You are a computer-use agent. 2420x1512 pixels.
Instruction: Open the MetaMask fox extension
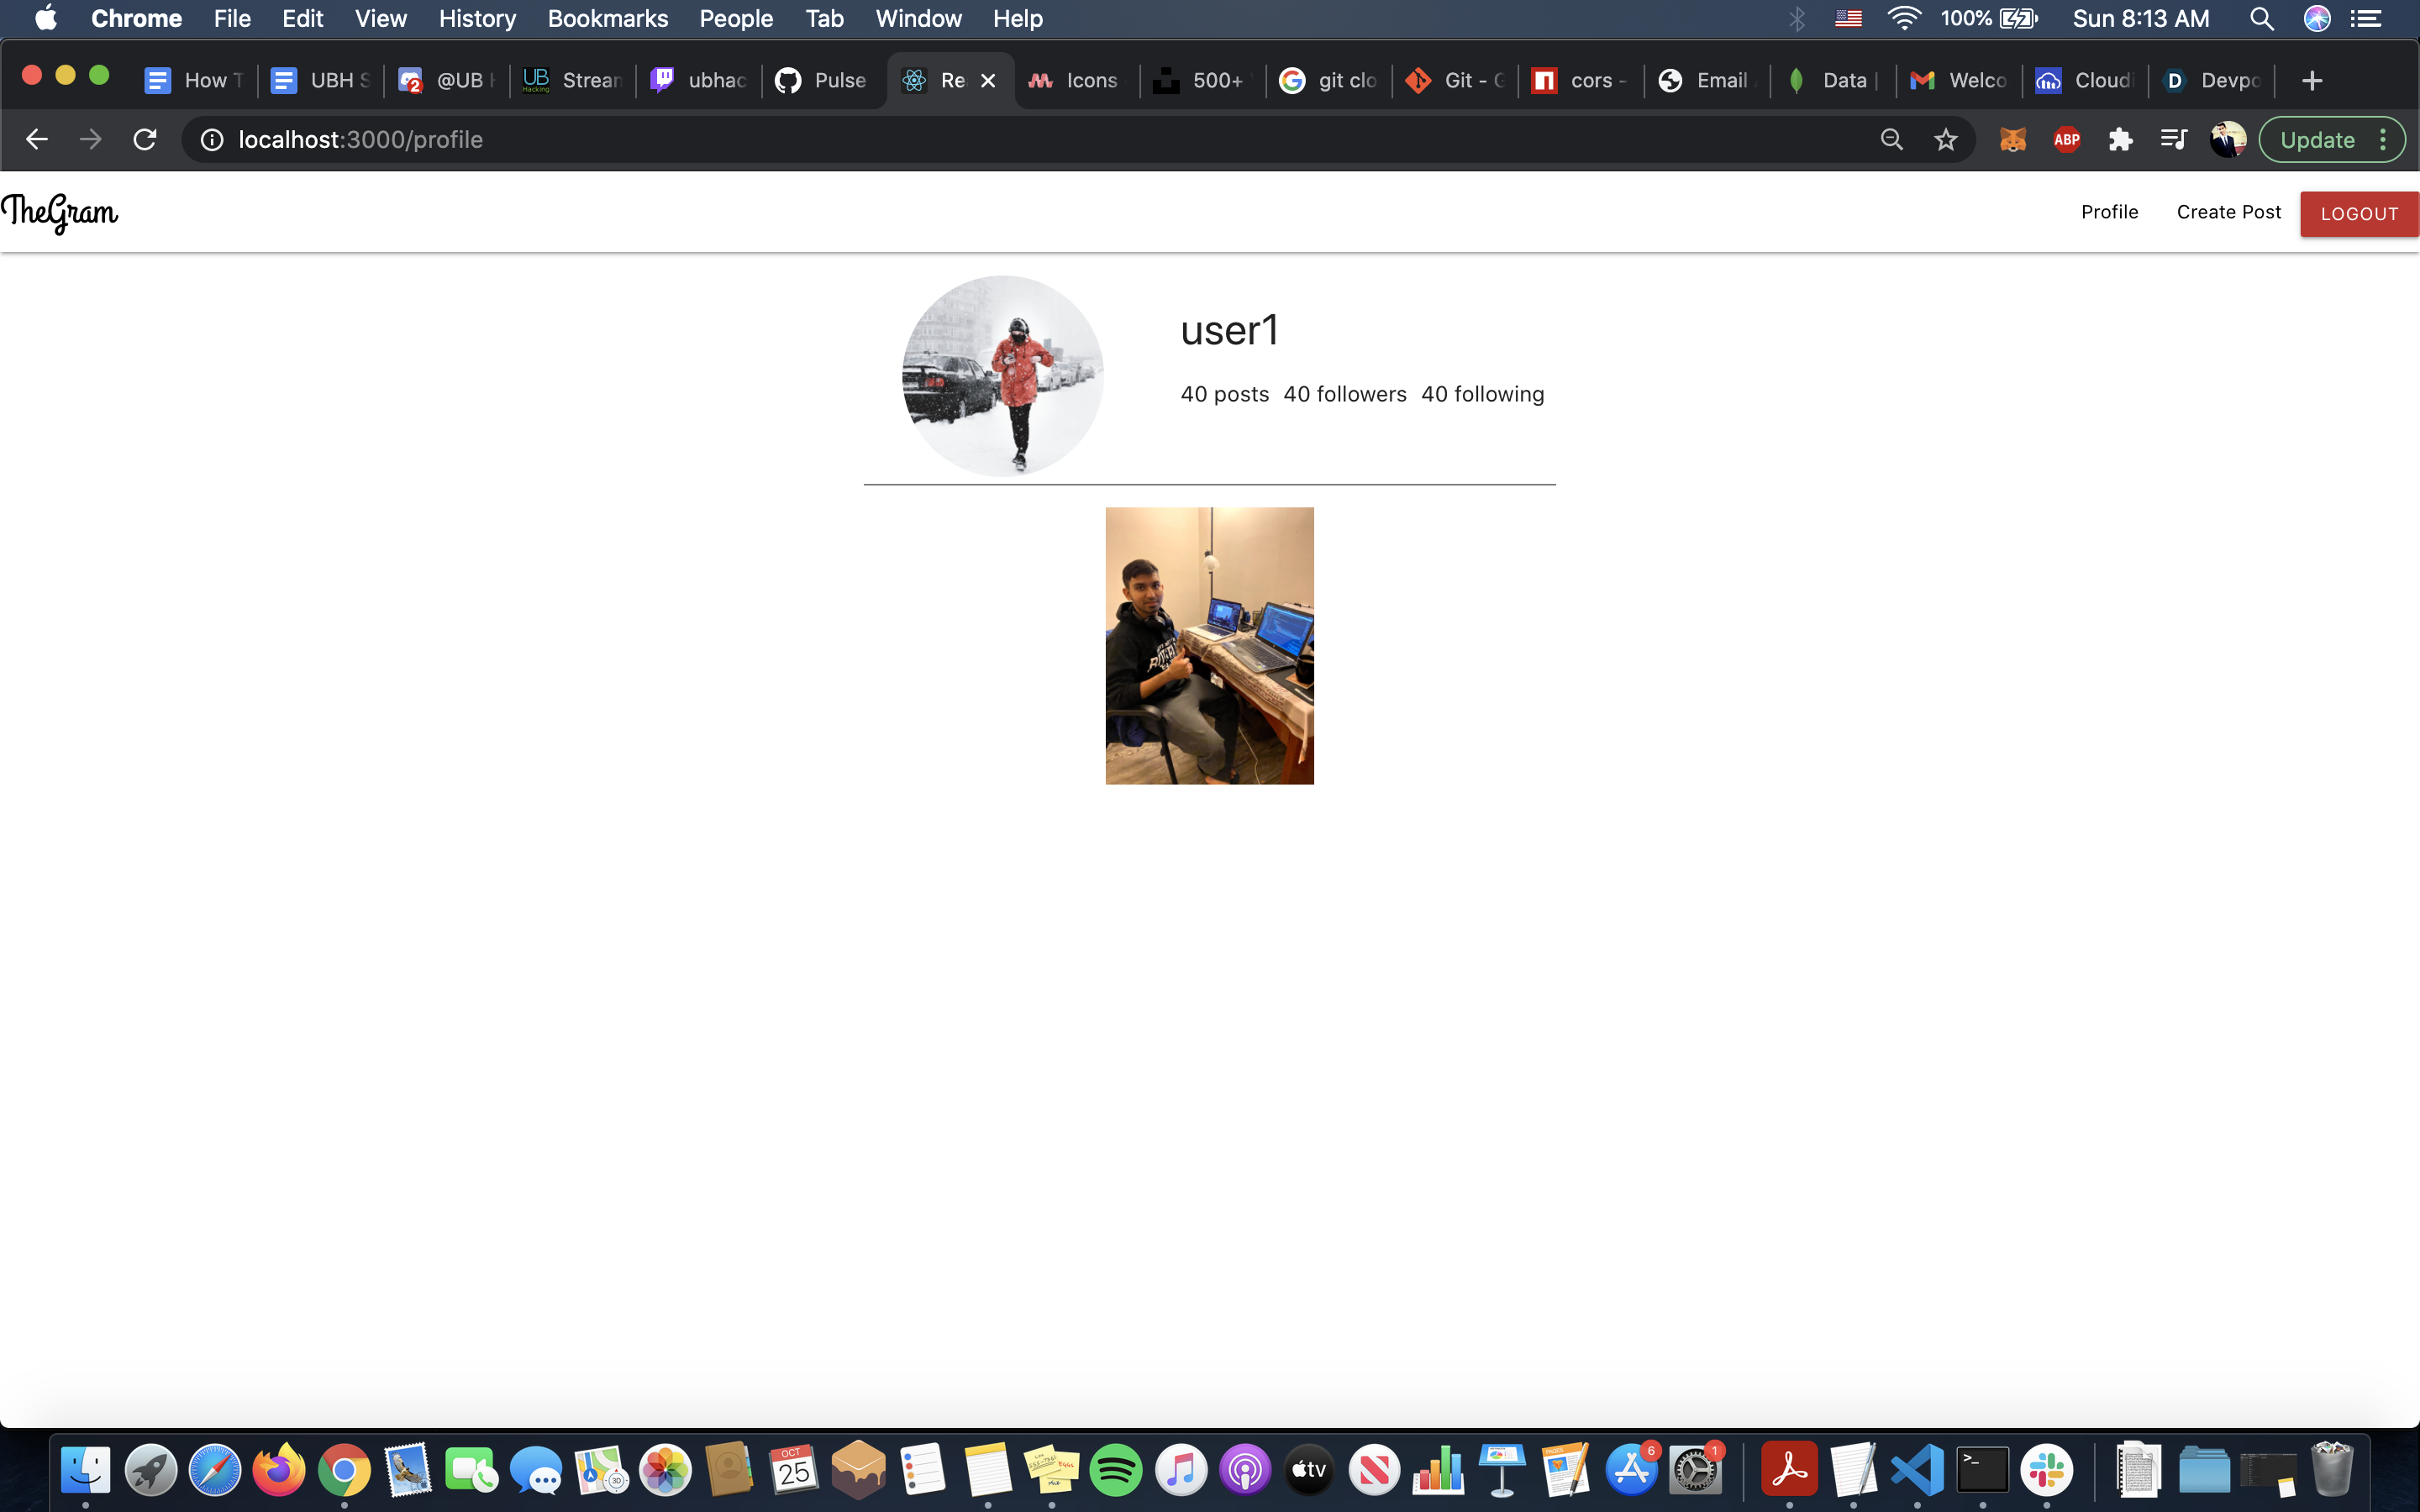2012,140
